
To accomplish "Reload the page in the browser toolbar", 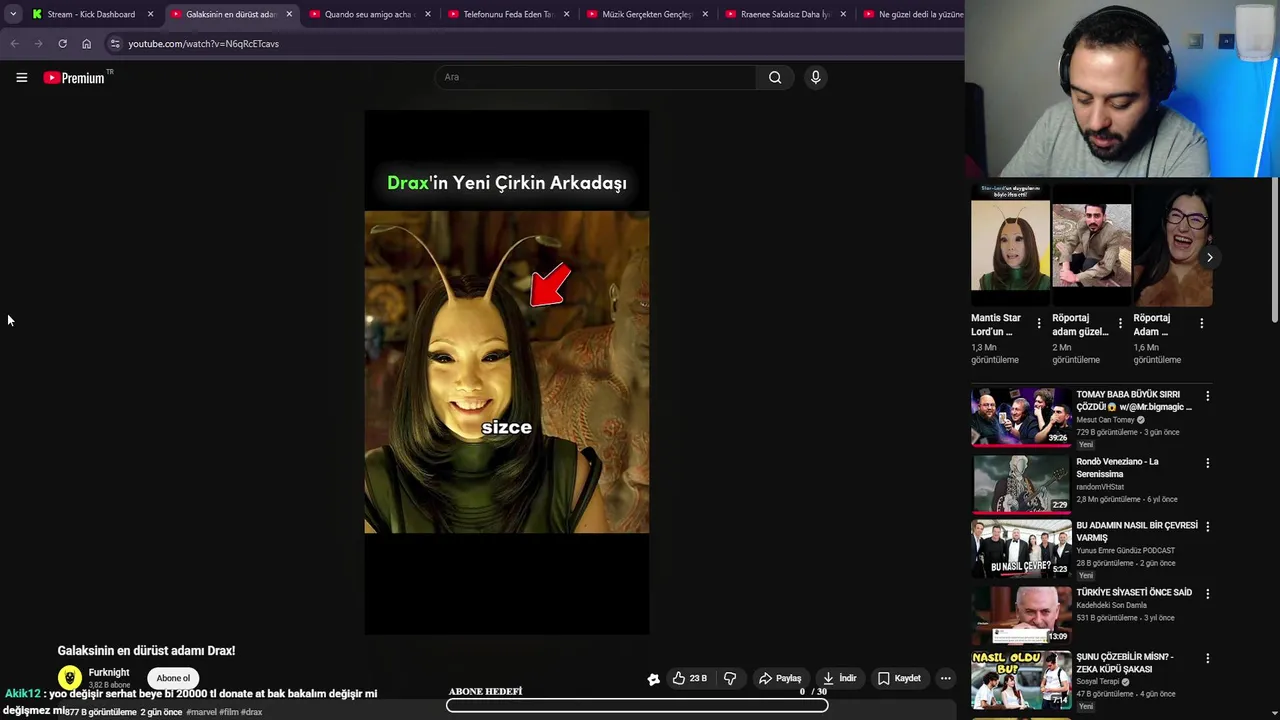I will click(62, 44).
